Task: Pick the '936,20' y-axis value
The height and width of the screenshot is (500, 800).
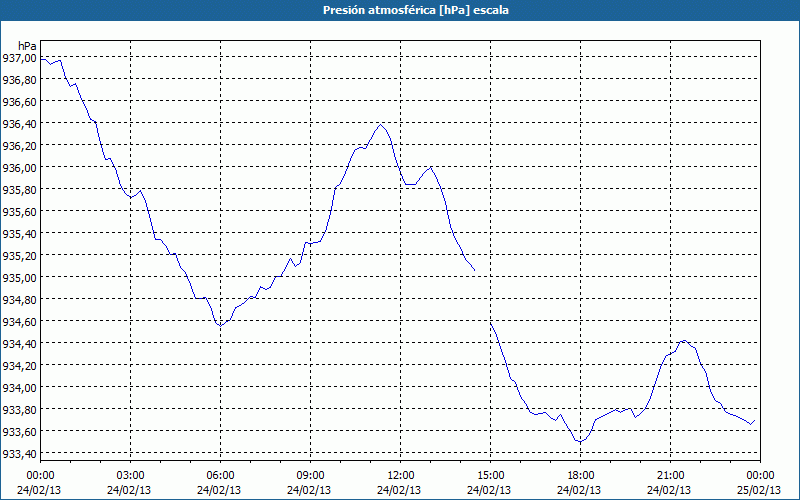Action: click(x=20, y=145)
